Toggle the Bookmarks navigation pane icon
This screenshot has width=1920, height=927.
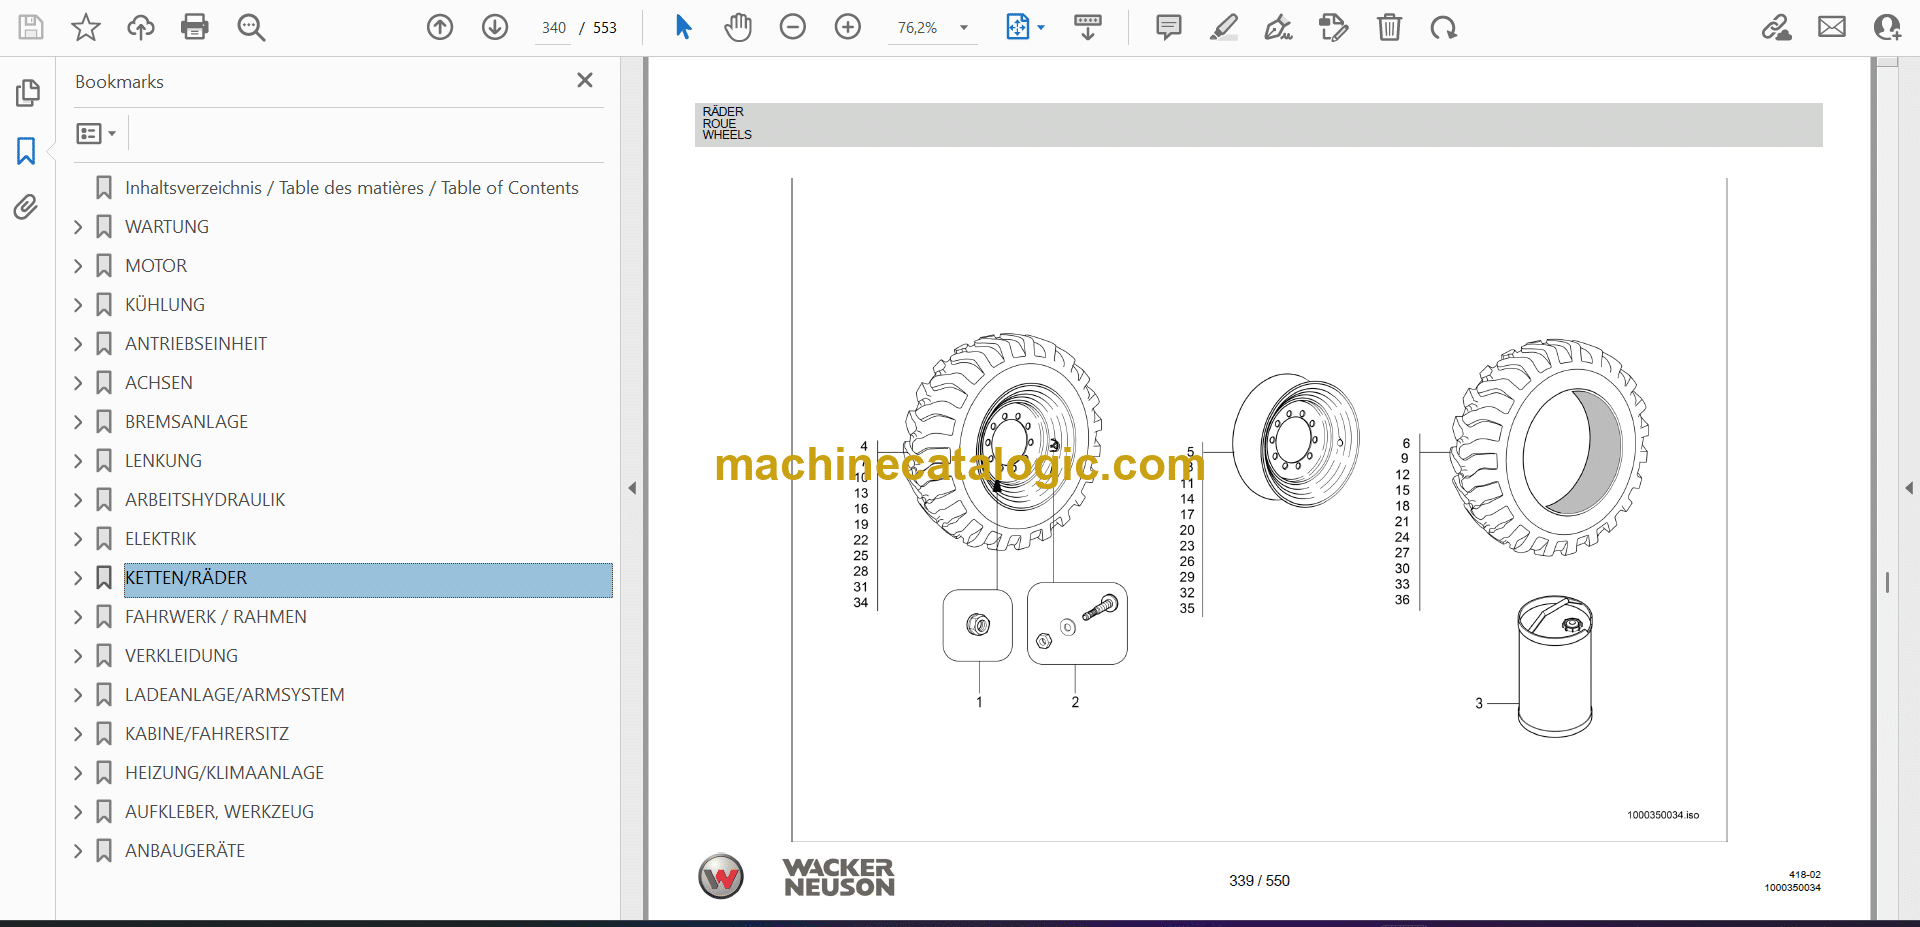point(26,151)
